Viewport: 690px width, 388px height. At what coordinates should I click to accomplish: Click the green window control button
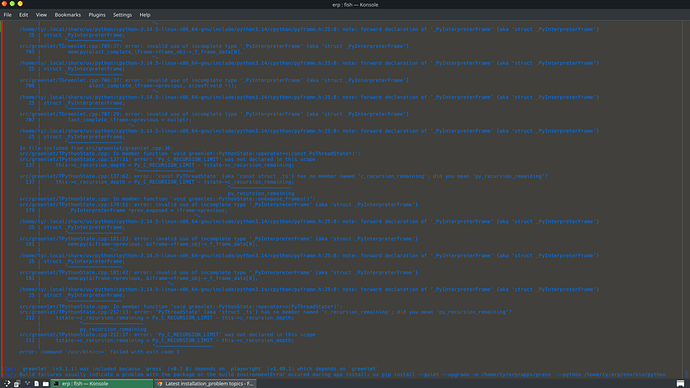click(x=12, y=4)
